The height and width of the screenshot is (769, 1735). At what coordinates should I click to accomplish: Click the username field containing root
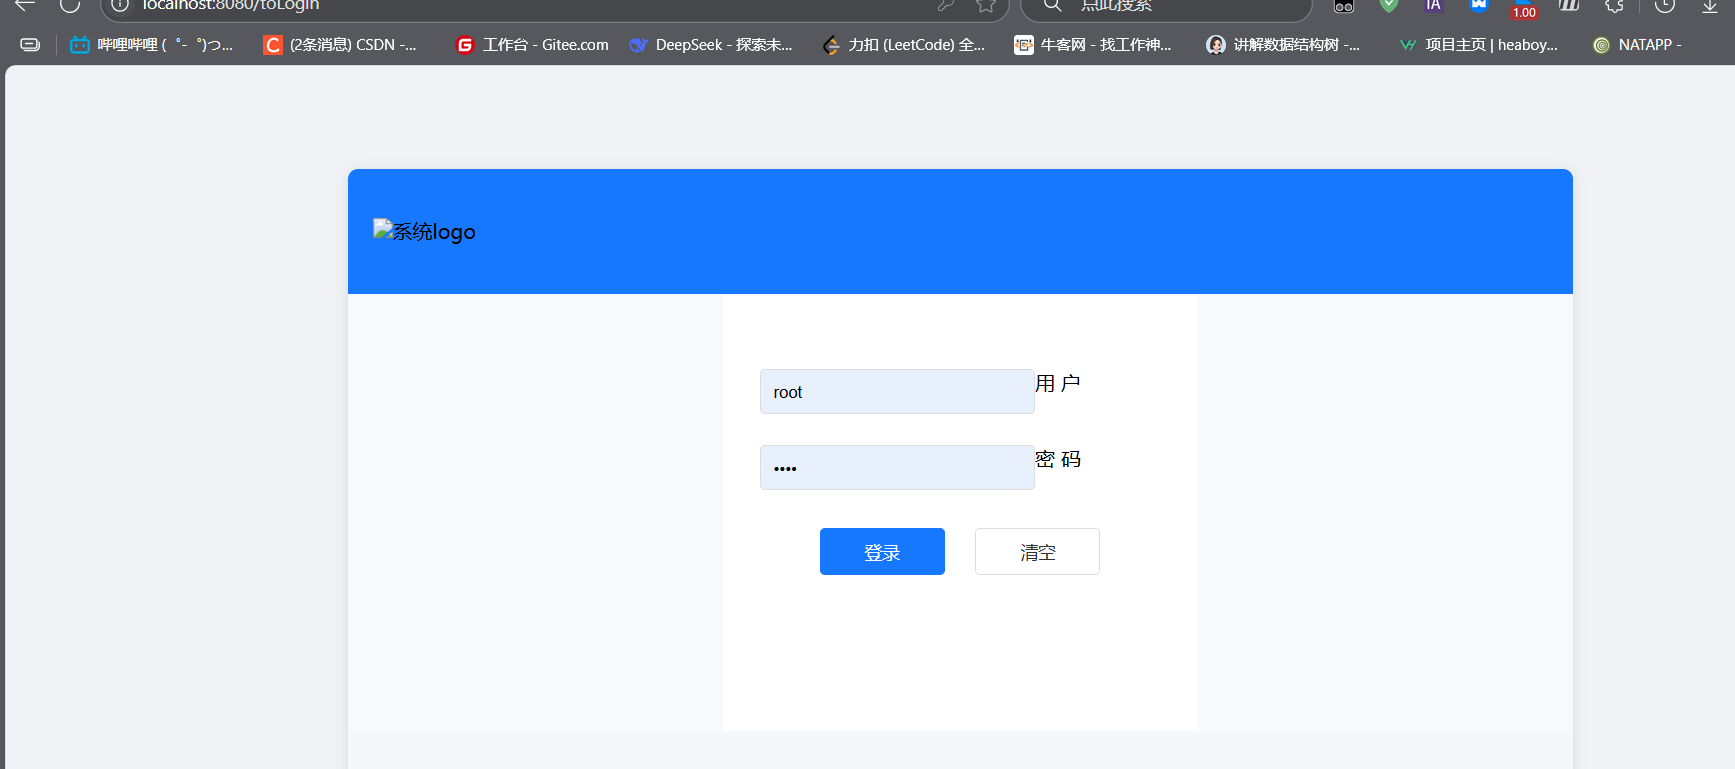897,392
